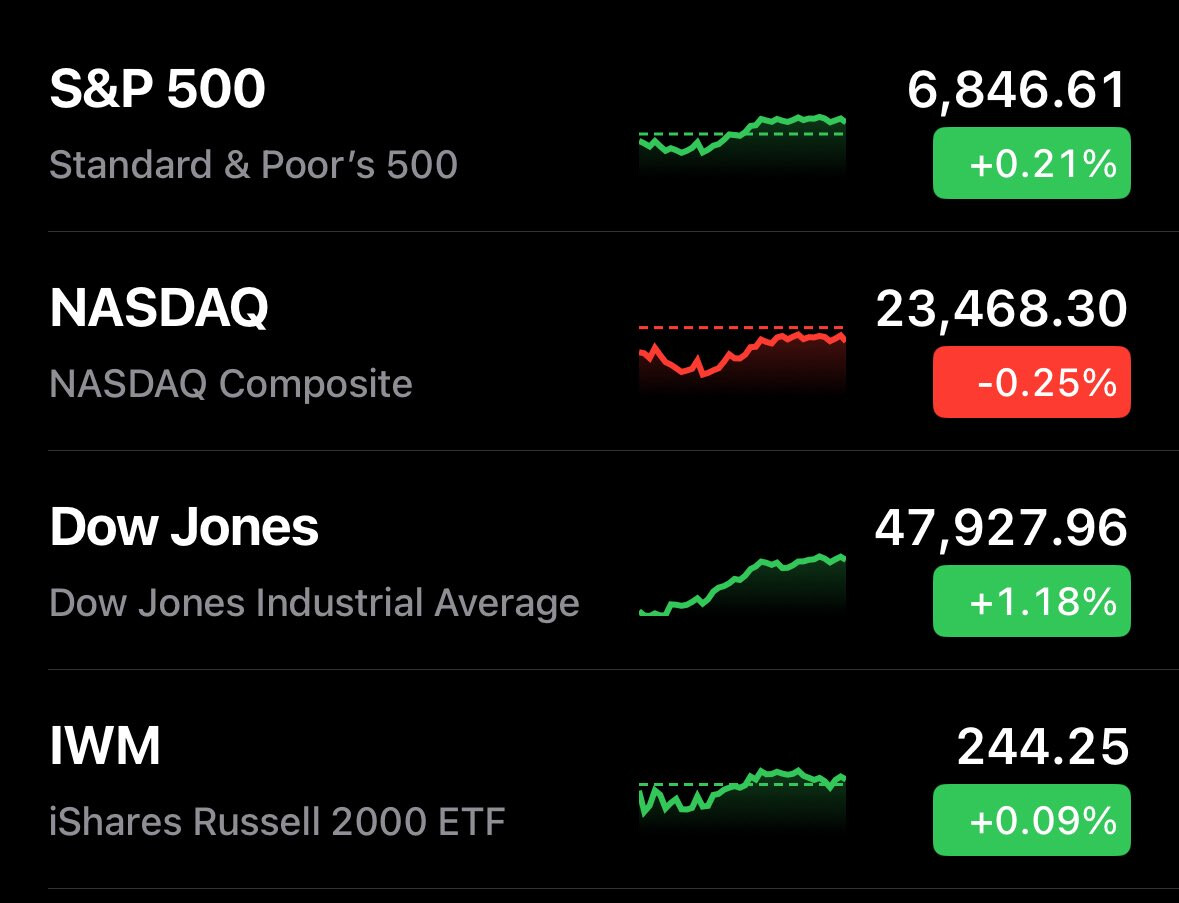
Task: Select the IWM ticker symbol
Action: click(x=105, y=747)
